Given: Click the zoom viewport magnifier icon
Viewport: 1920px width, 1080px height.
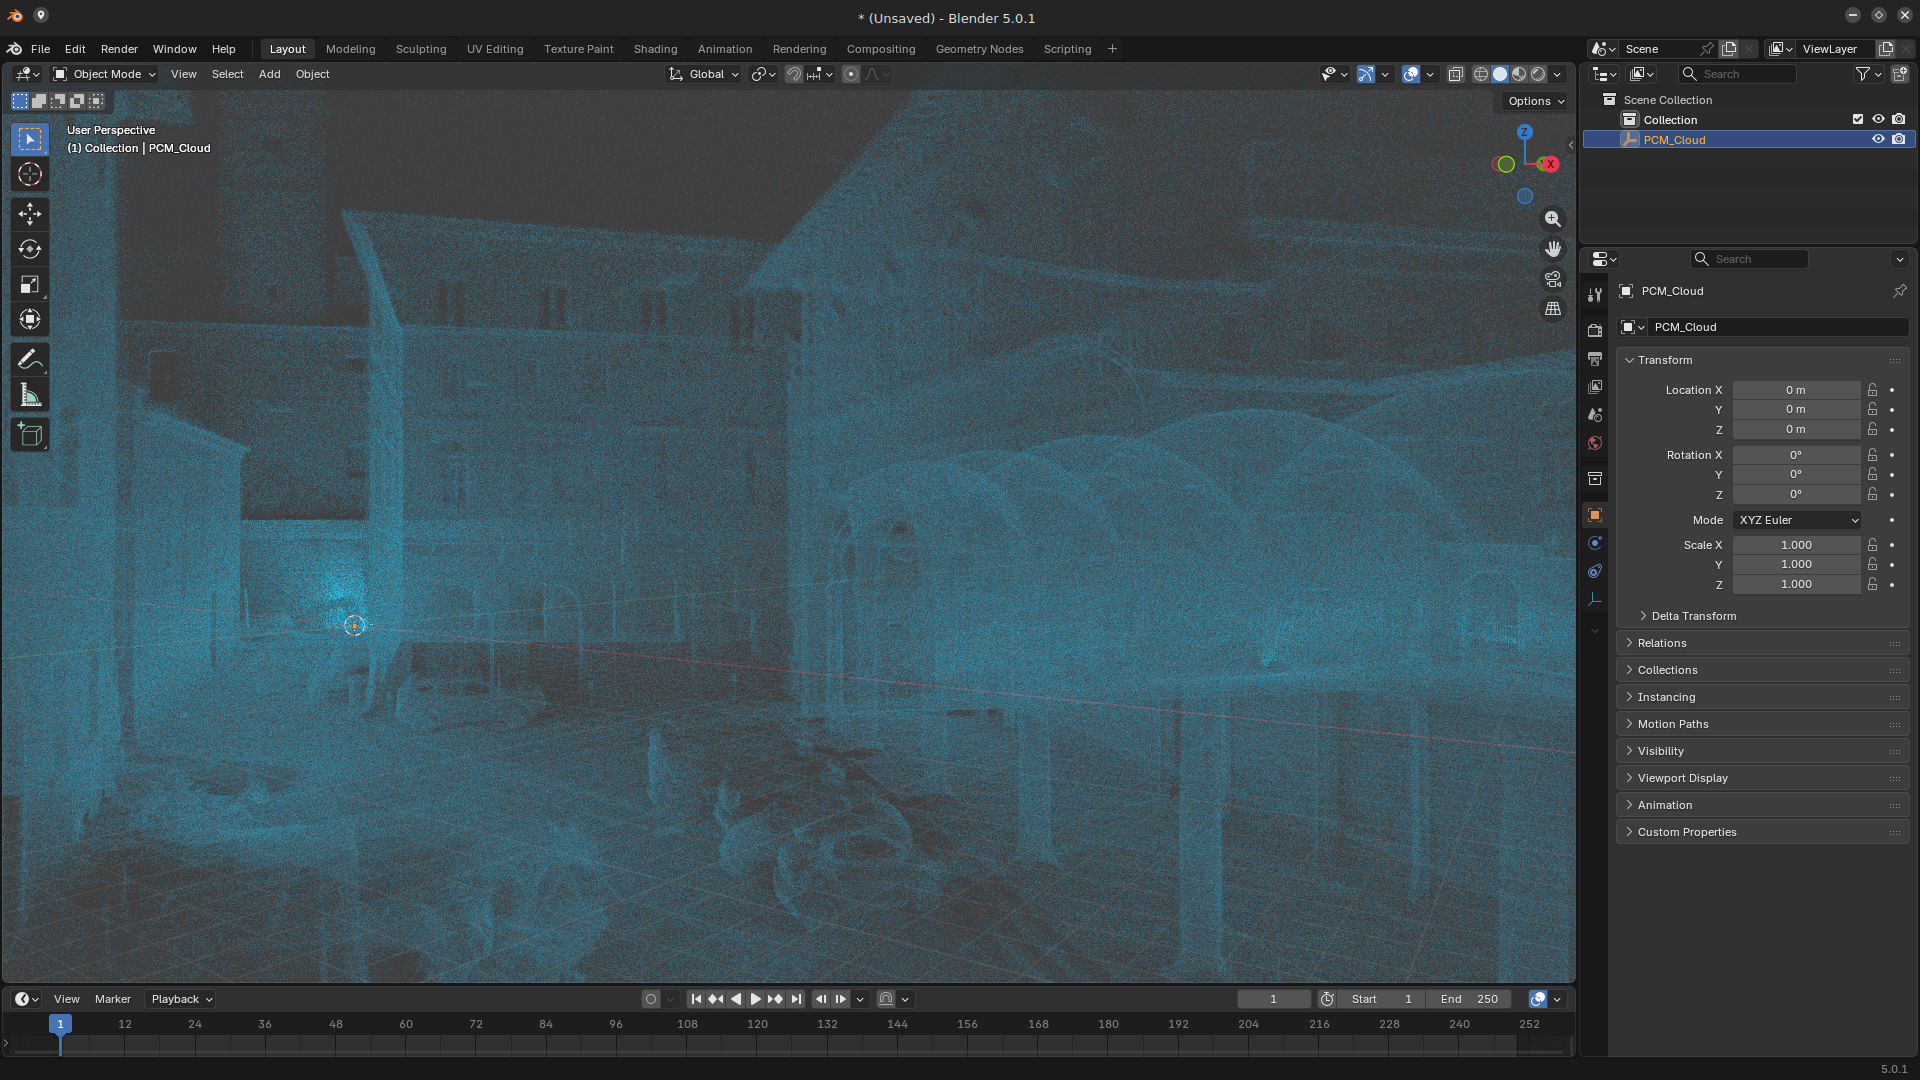Looking at the screenshot, I should pos(1552,219).
